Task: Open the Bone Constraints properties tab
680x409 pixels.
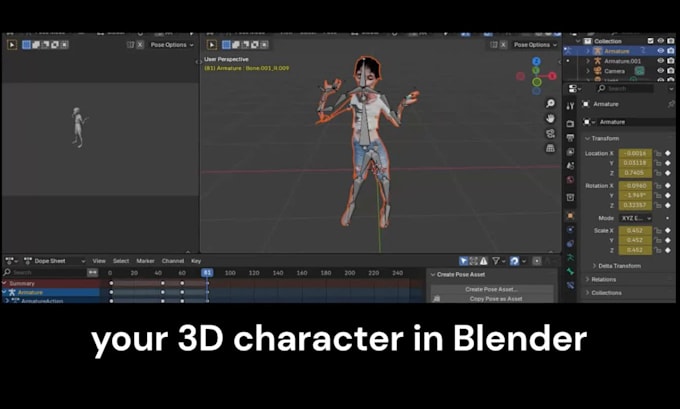Action: (570, 285)
